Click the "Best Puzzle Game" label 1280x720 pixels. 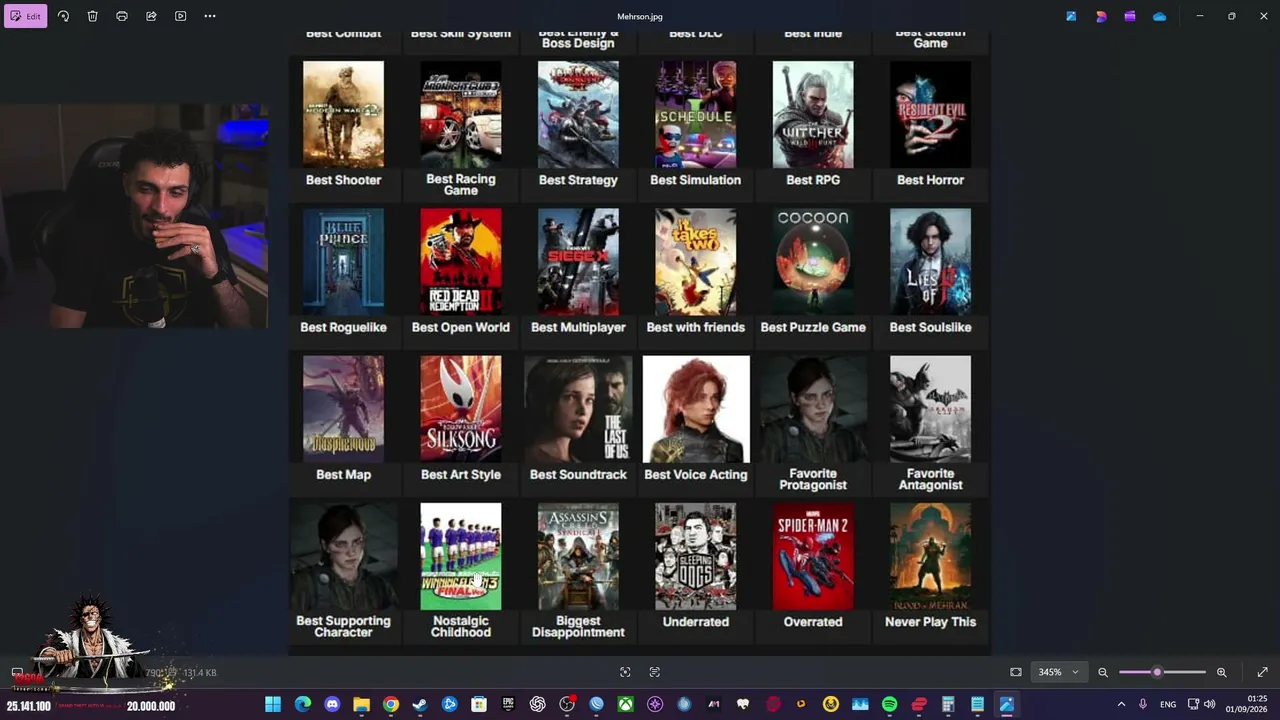pyautogui.click(x=813, y=327)
